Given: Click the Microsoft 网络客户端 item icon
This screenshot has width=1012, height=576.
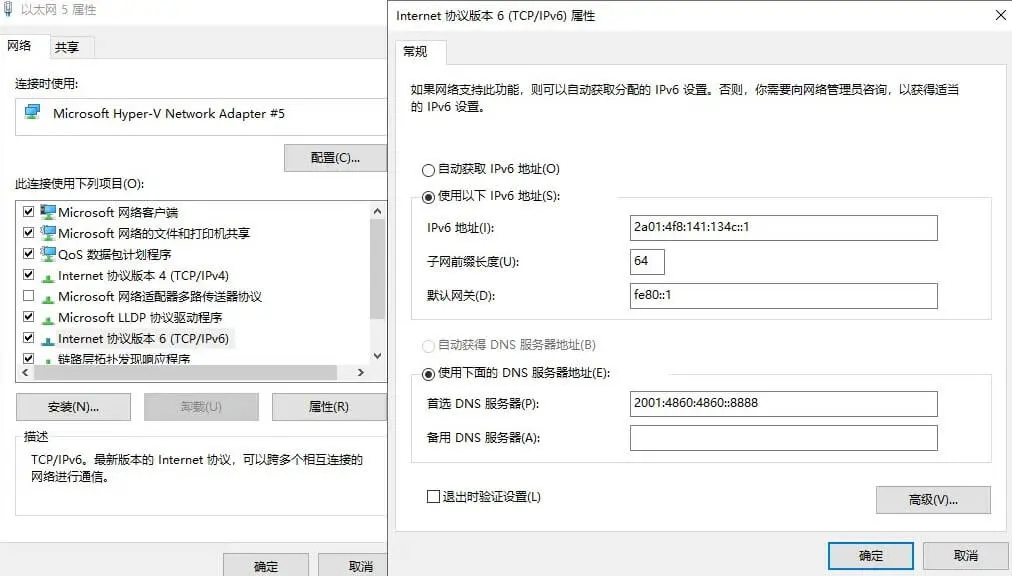Looking at the screenshot, I should pyautogui.click(x=48, y=212).
